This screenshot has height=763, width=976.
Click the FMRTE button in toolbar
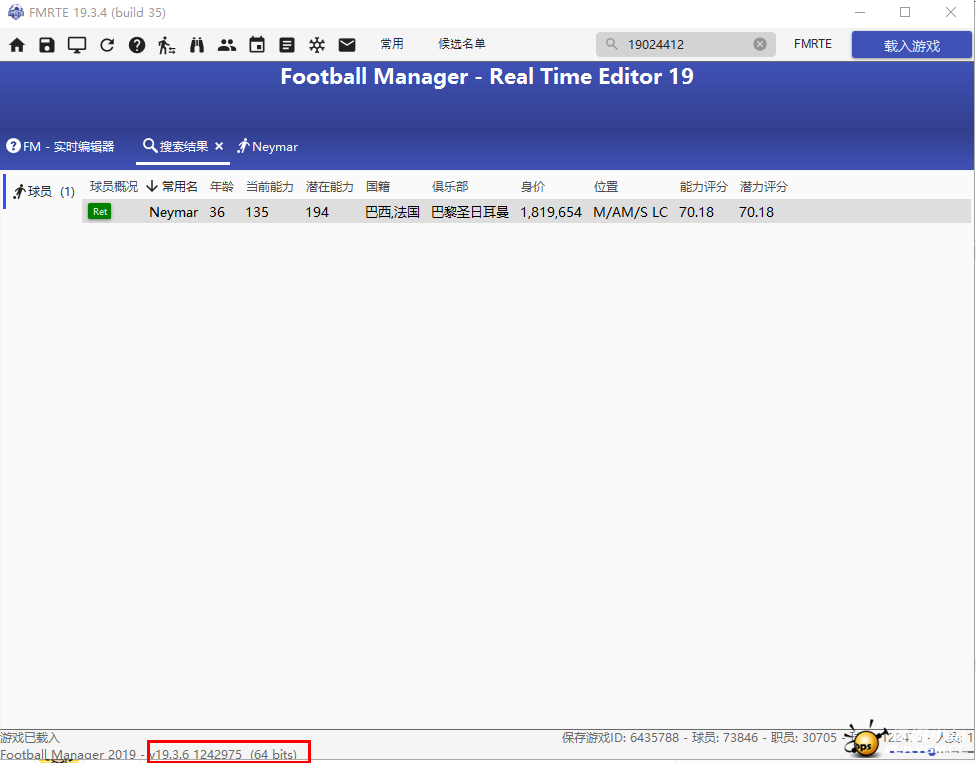[812, 44]
